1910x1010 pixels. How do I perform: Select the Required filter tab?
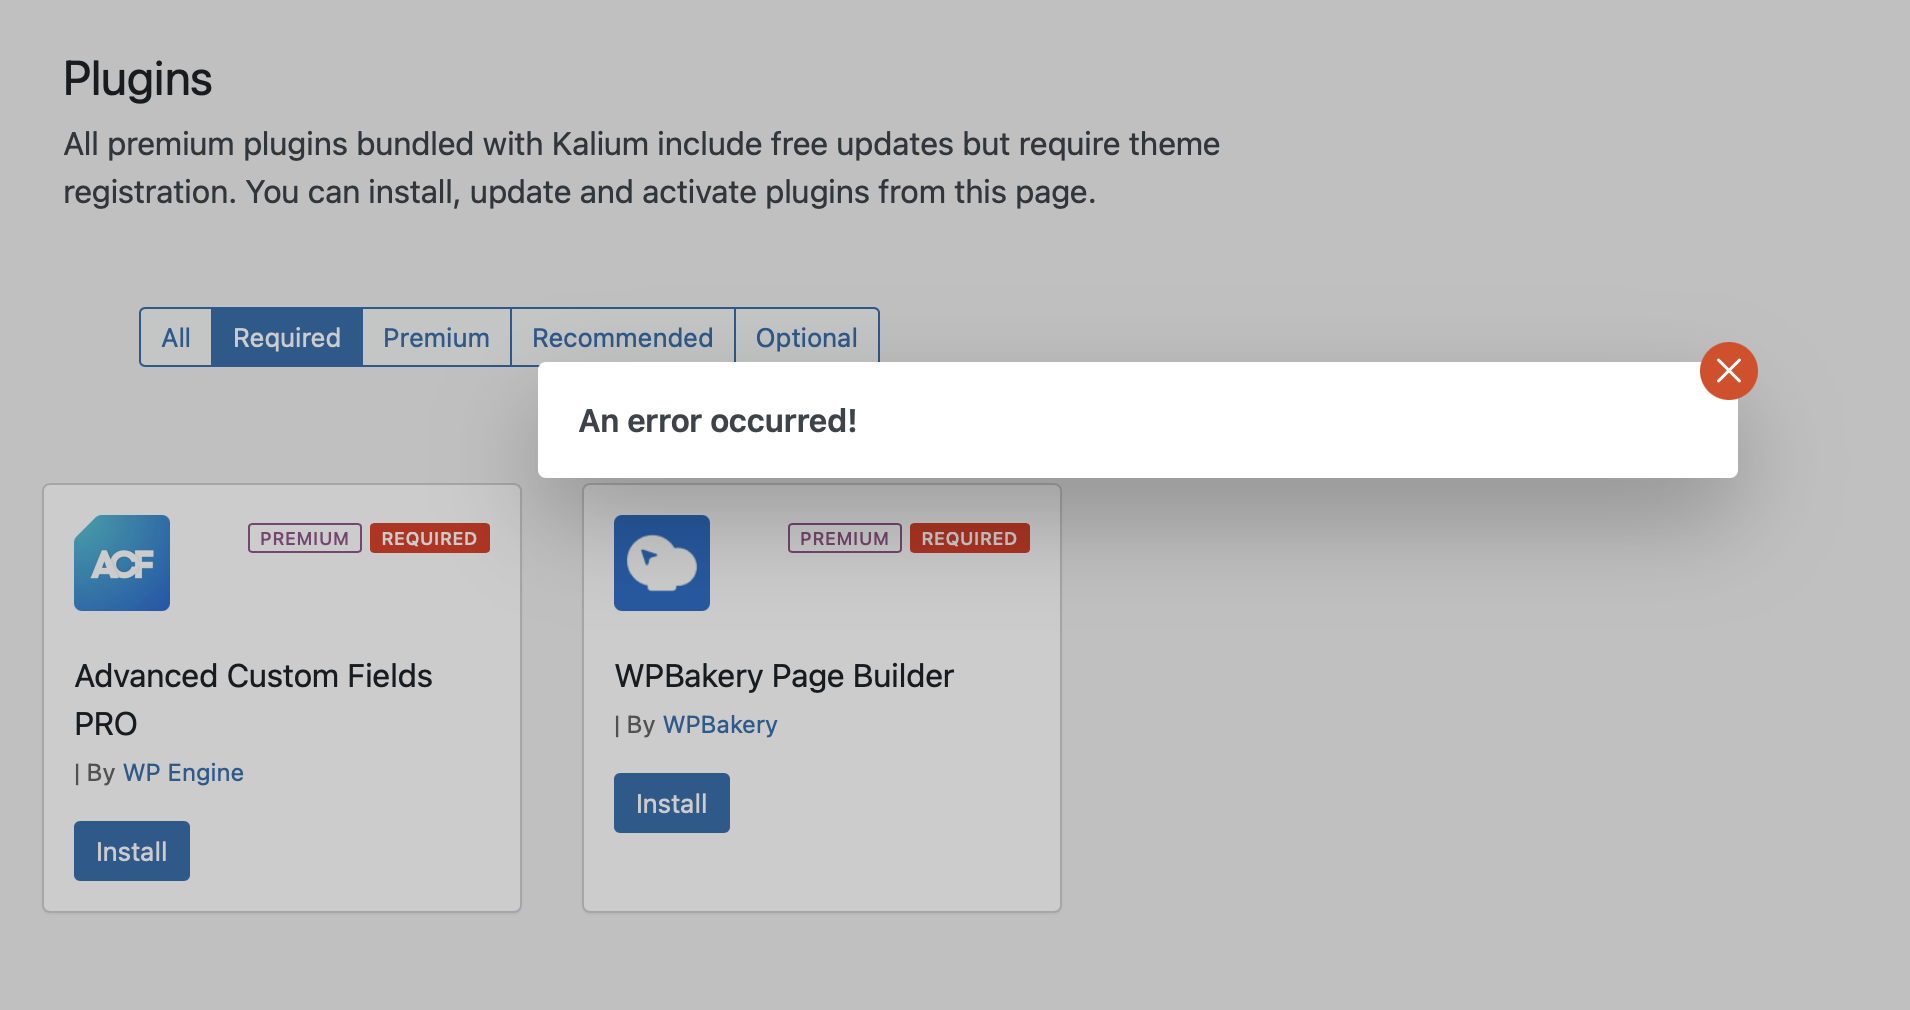coord(287,338)
